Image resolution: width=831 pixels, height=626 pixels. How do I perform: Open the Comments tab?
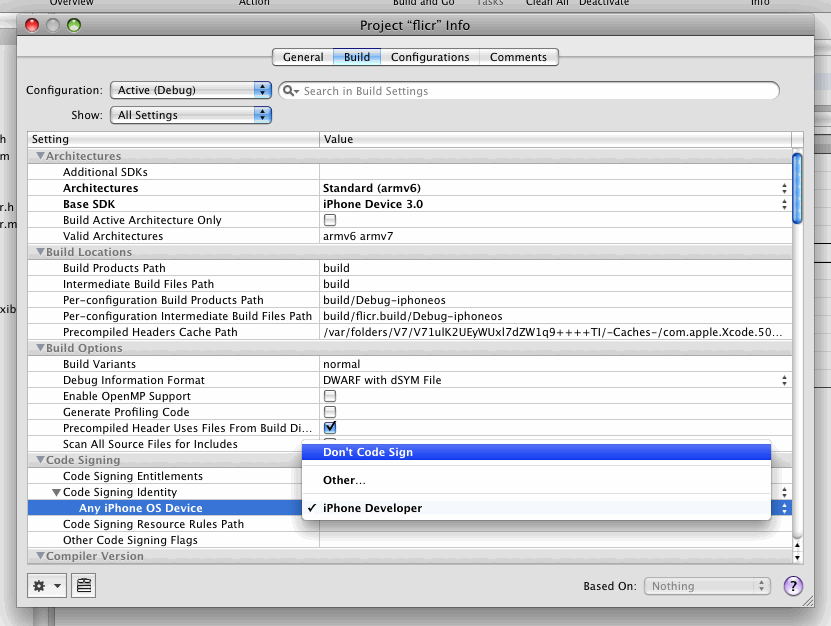(518, 57)
